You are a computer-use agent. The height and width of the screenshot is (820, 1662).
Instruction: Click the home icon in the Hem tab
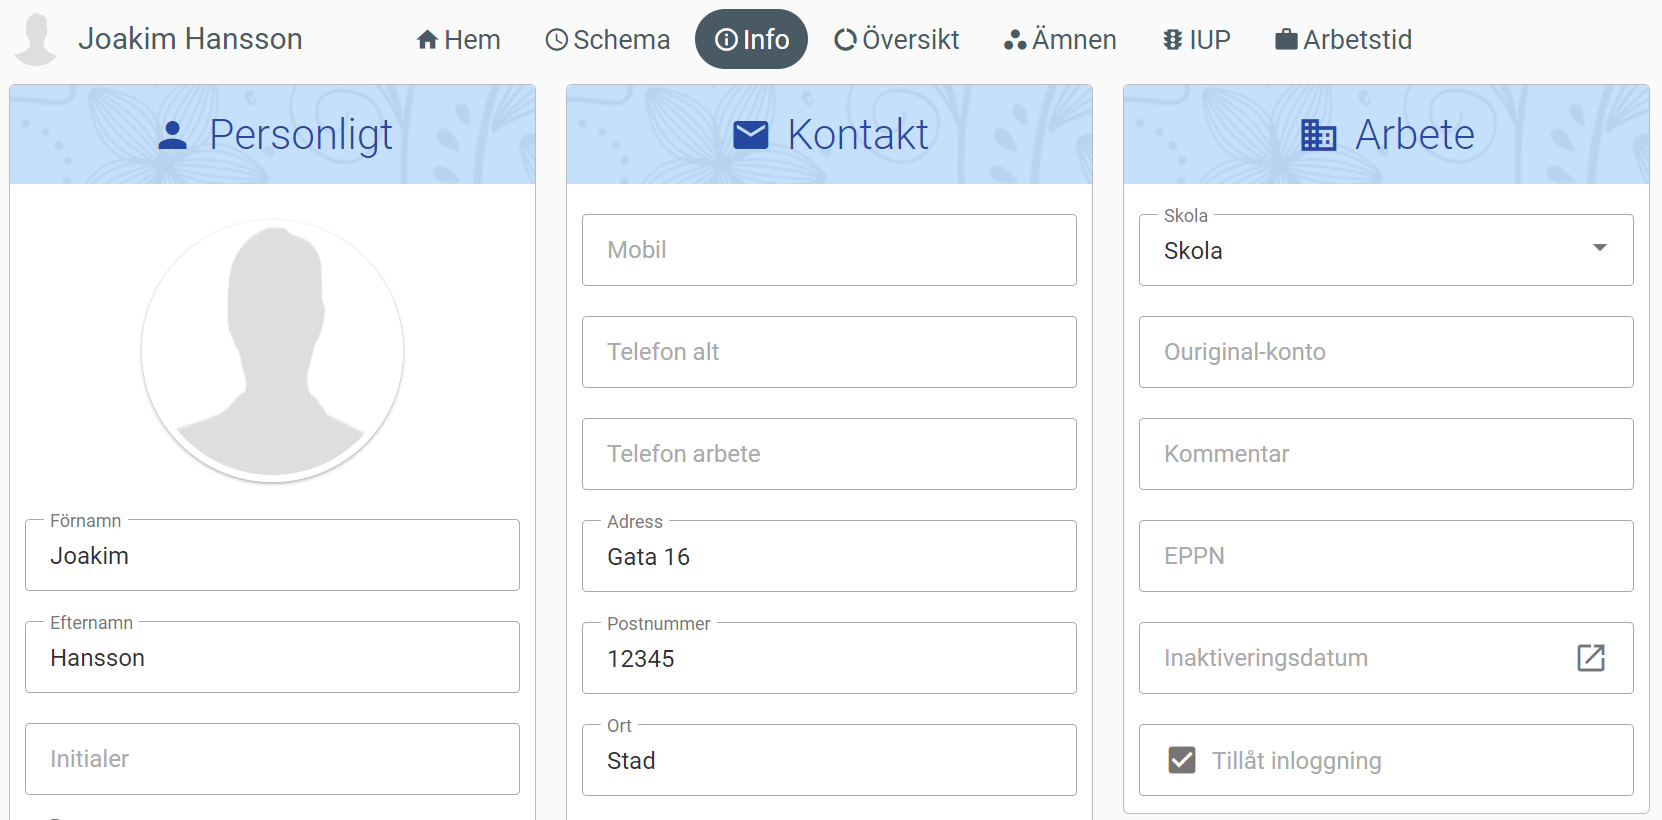428,40
